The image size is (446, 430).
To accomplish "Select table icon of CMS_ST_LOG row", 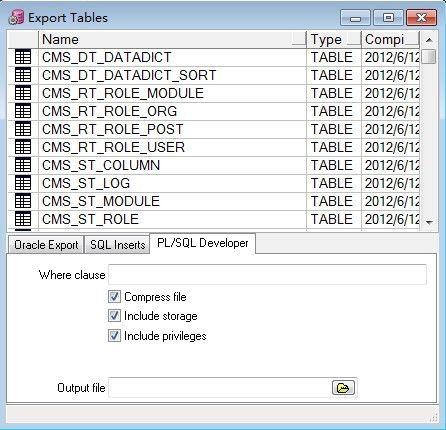I will (23, 183).
